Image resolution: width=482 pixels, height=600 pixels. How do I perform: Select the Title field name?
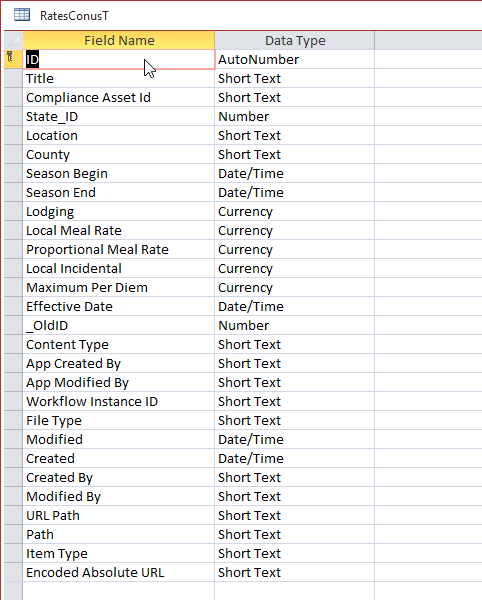click(119, 78)
